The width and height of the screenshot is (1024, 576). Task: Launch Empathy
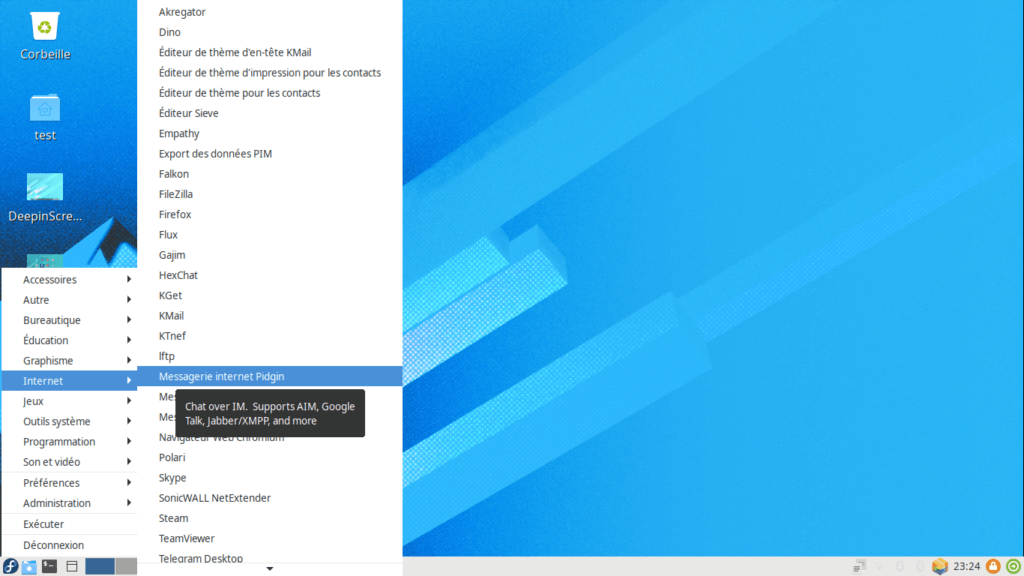270,133
